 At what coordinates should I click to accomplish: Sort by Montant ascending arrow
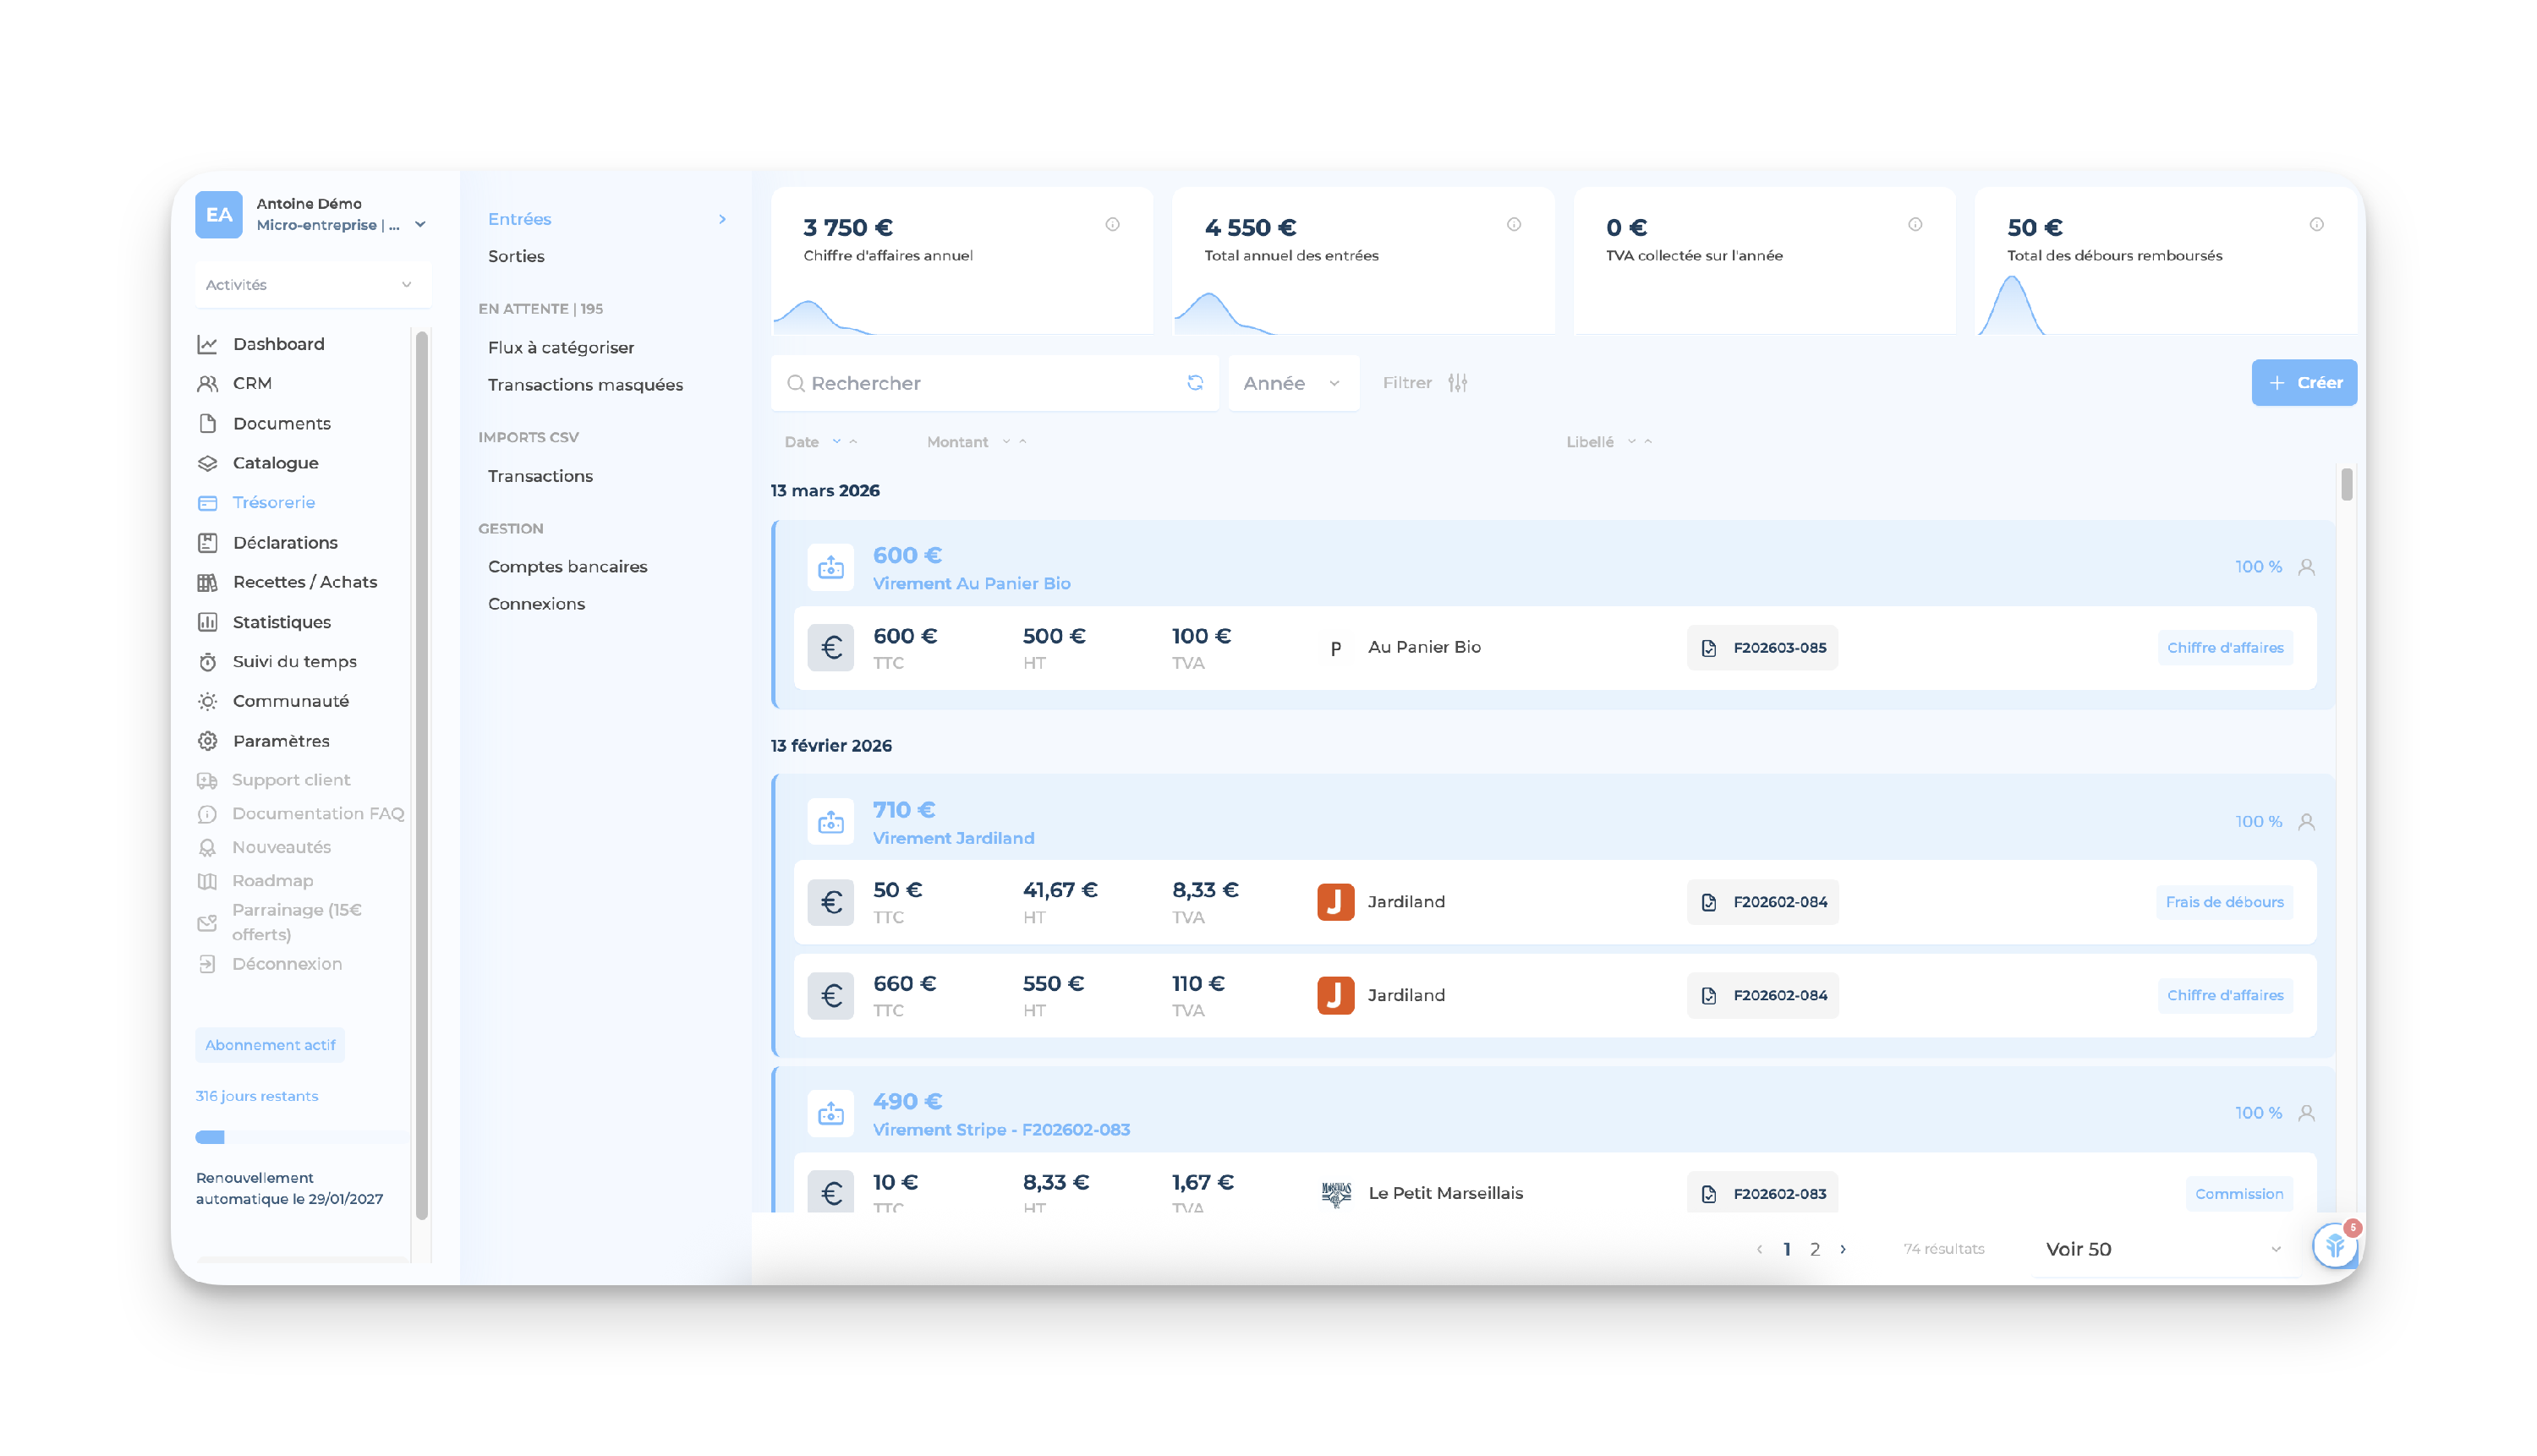(x=1023, y=441)
